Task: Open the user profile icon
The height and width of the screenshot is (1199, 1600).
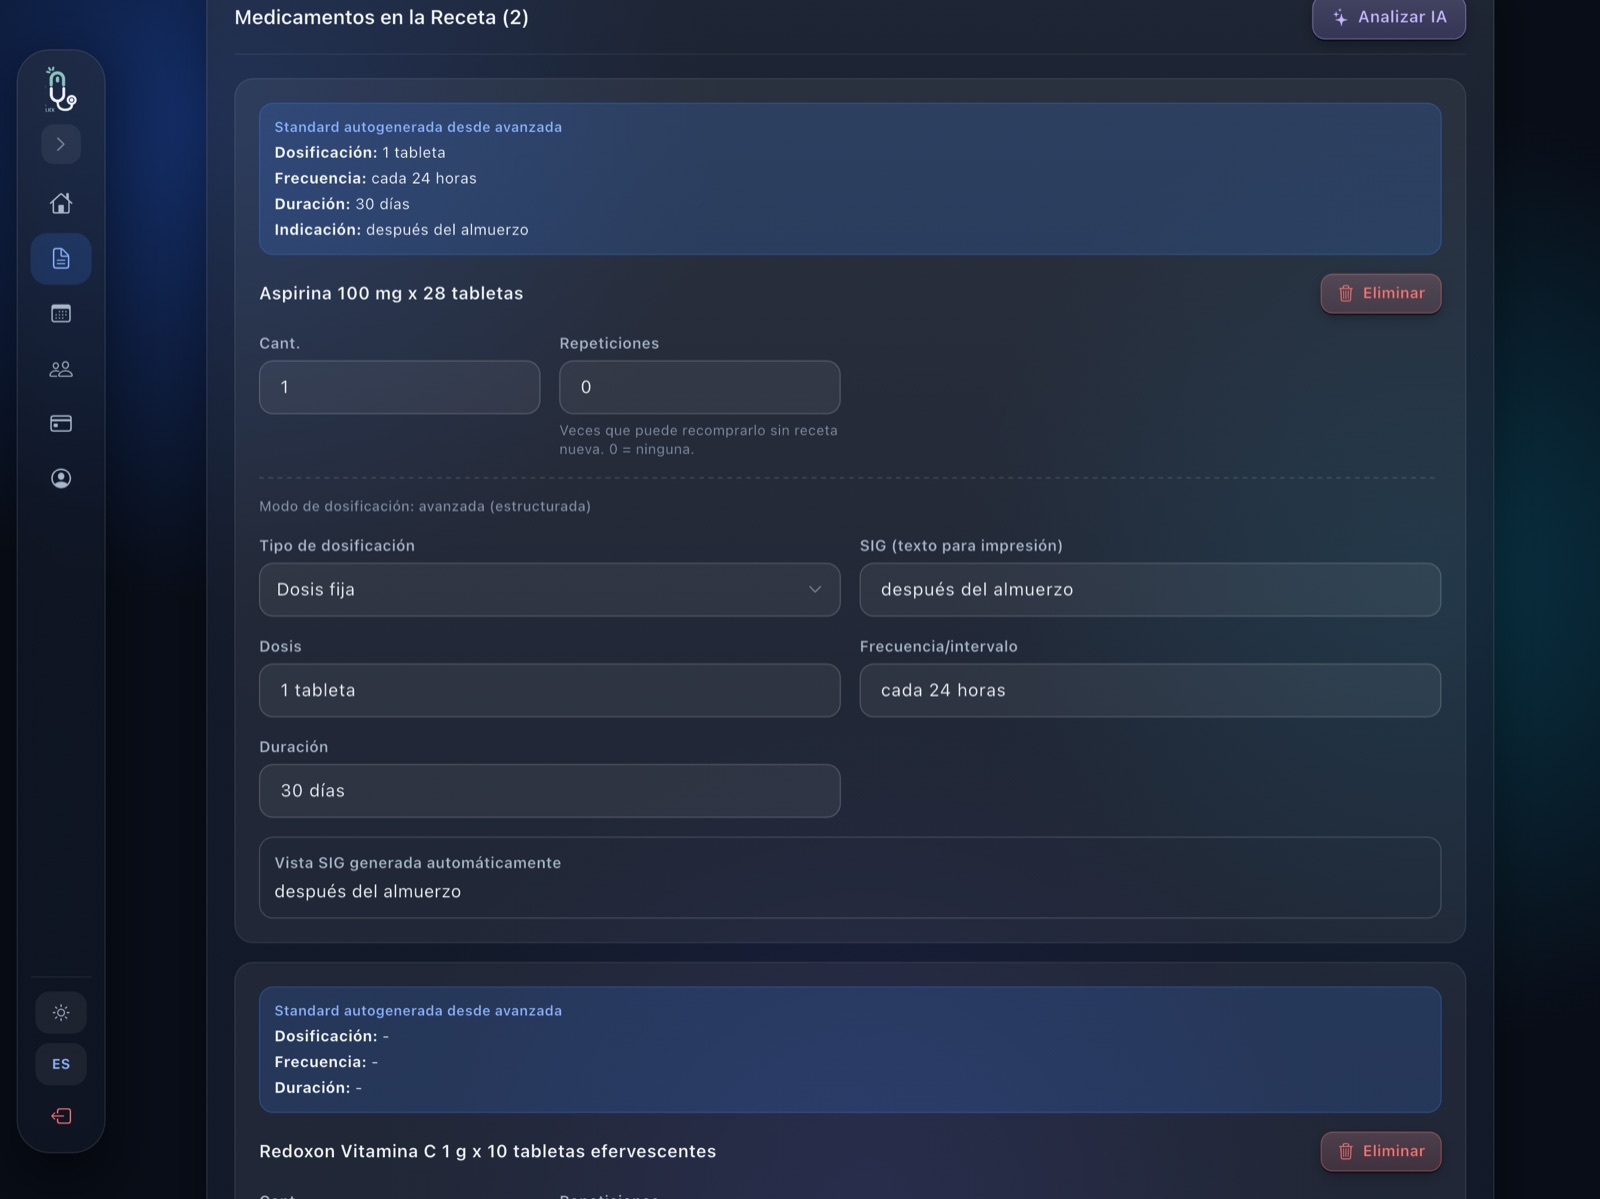Action: (x=61, y=479)
